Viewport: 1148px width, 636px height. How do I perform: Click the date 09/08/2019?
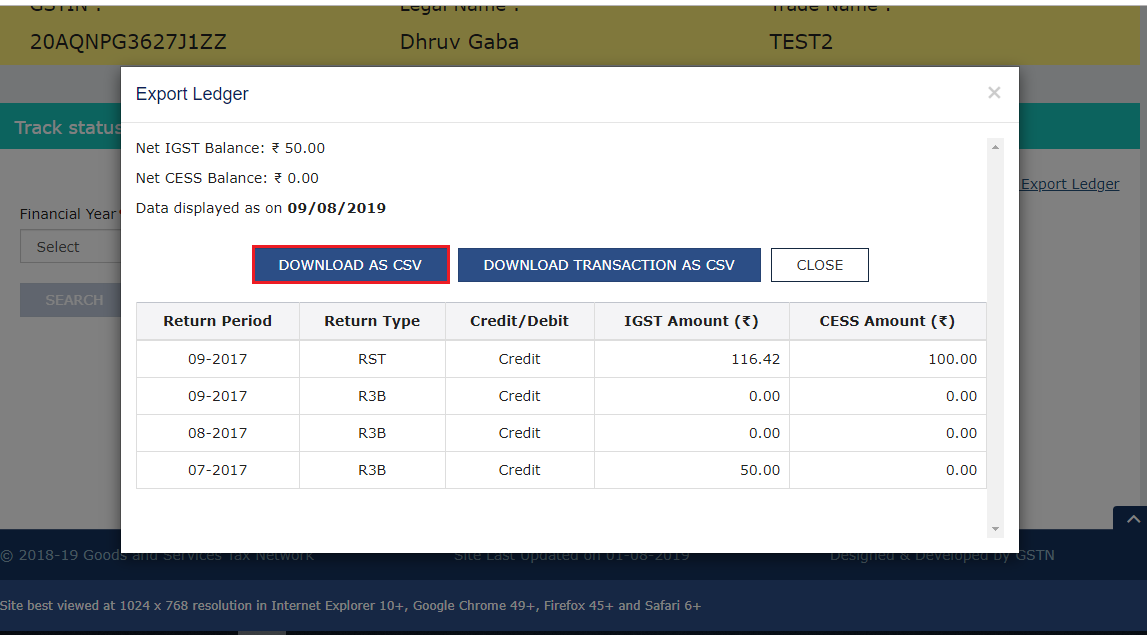(336, 208)
